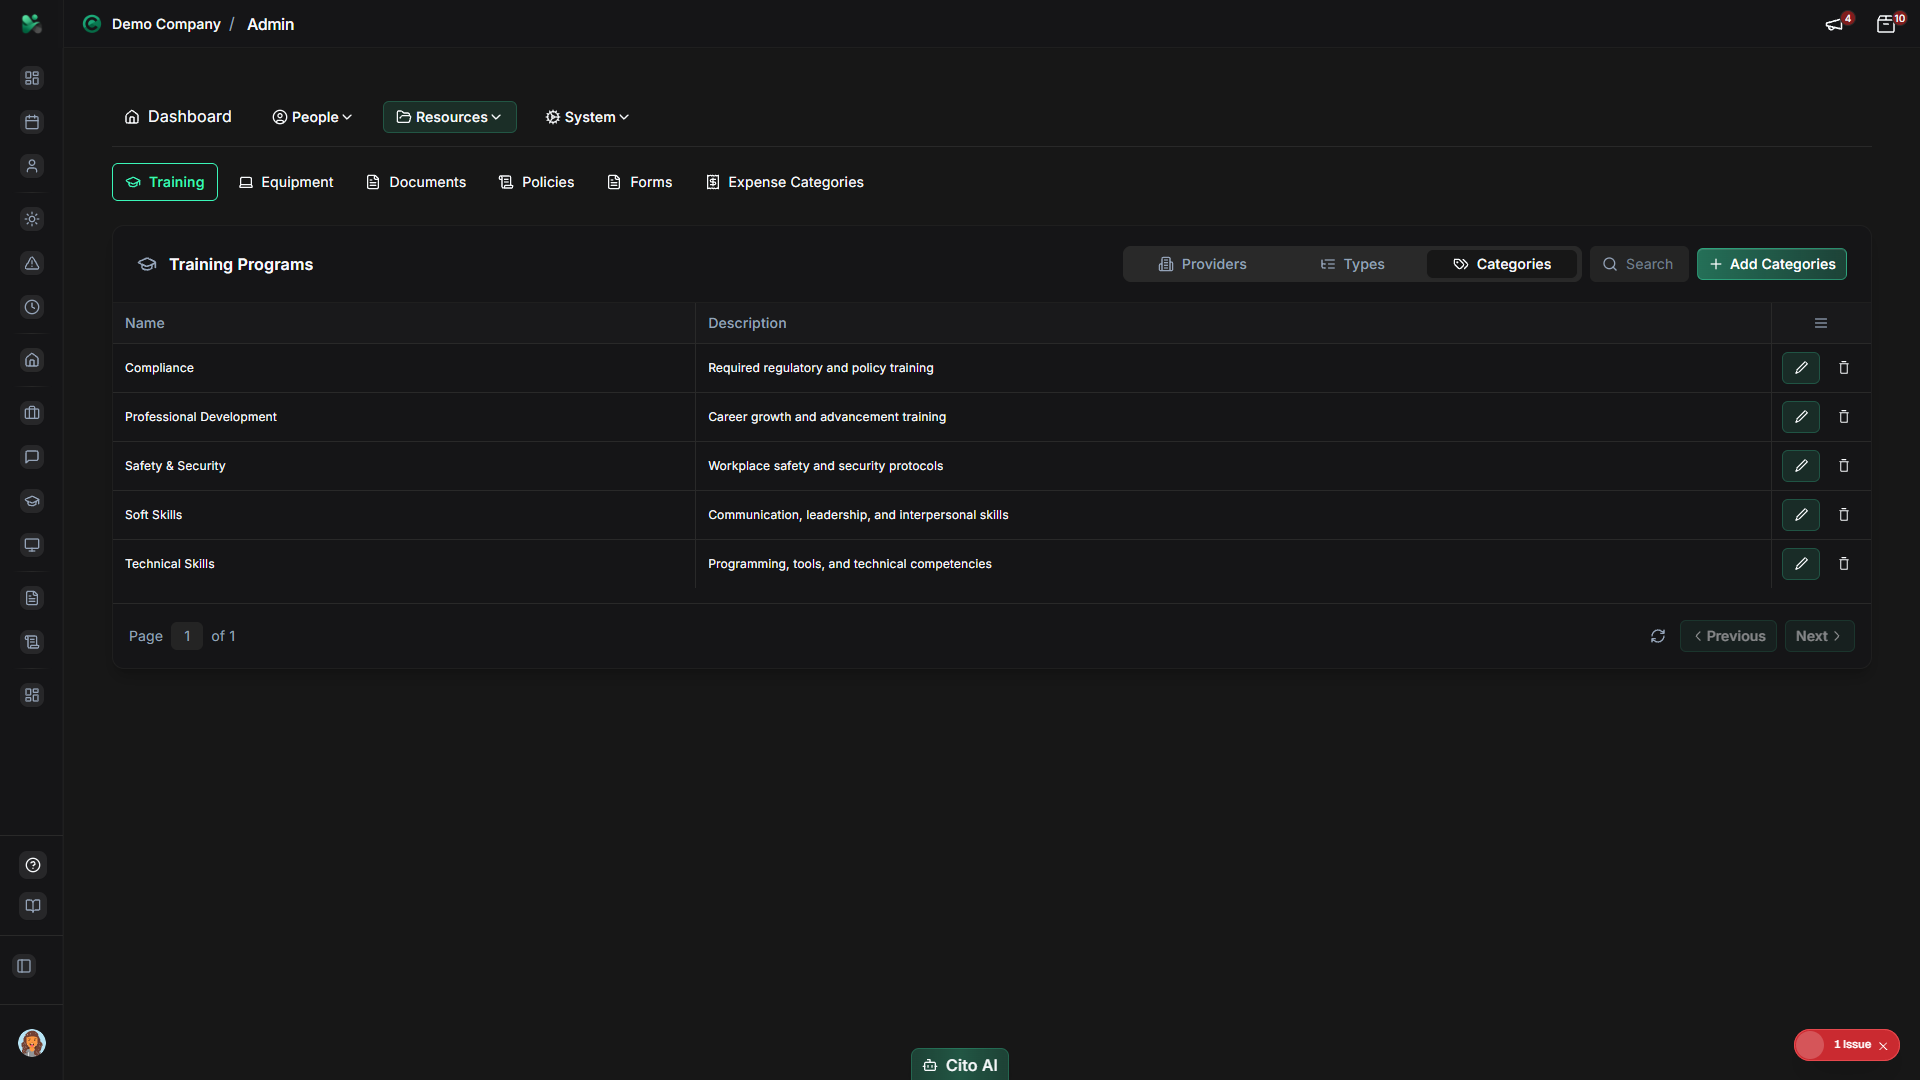1920x1080 pixels.
Task: Open the announcements megaphone icon with badge 4
Action: coord(1836,24)
